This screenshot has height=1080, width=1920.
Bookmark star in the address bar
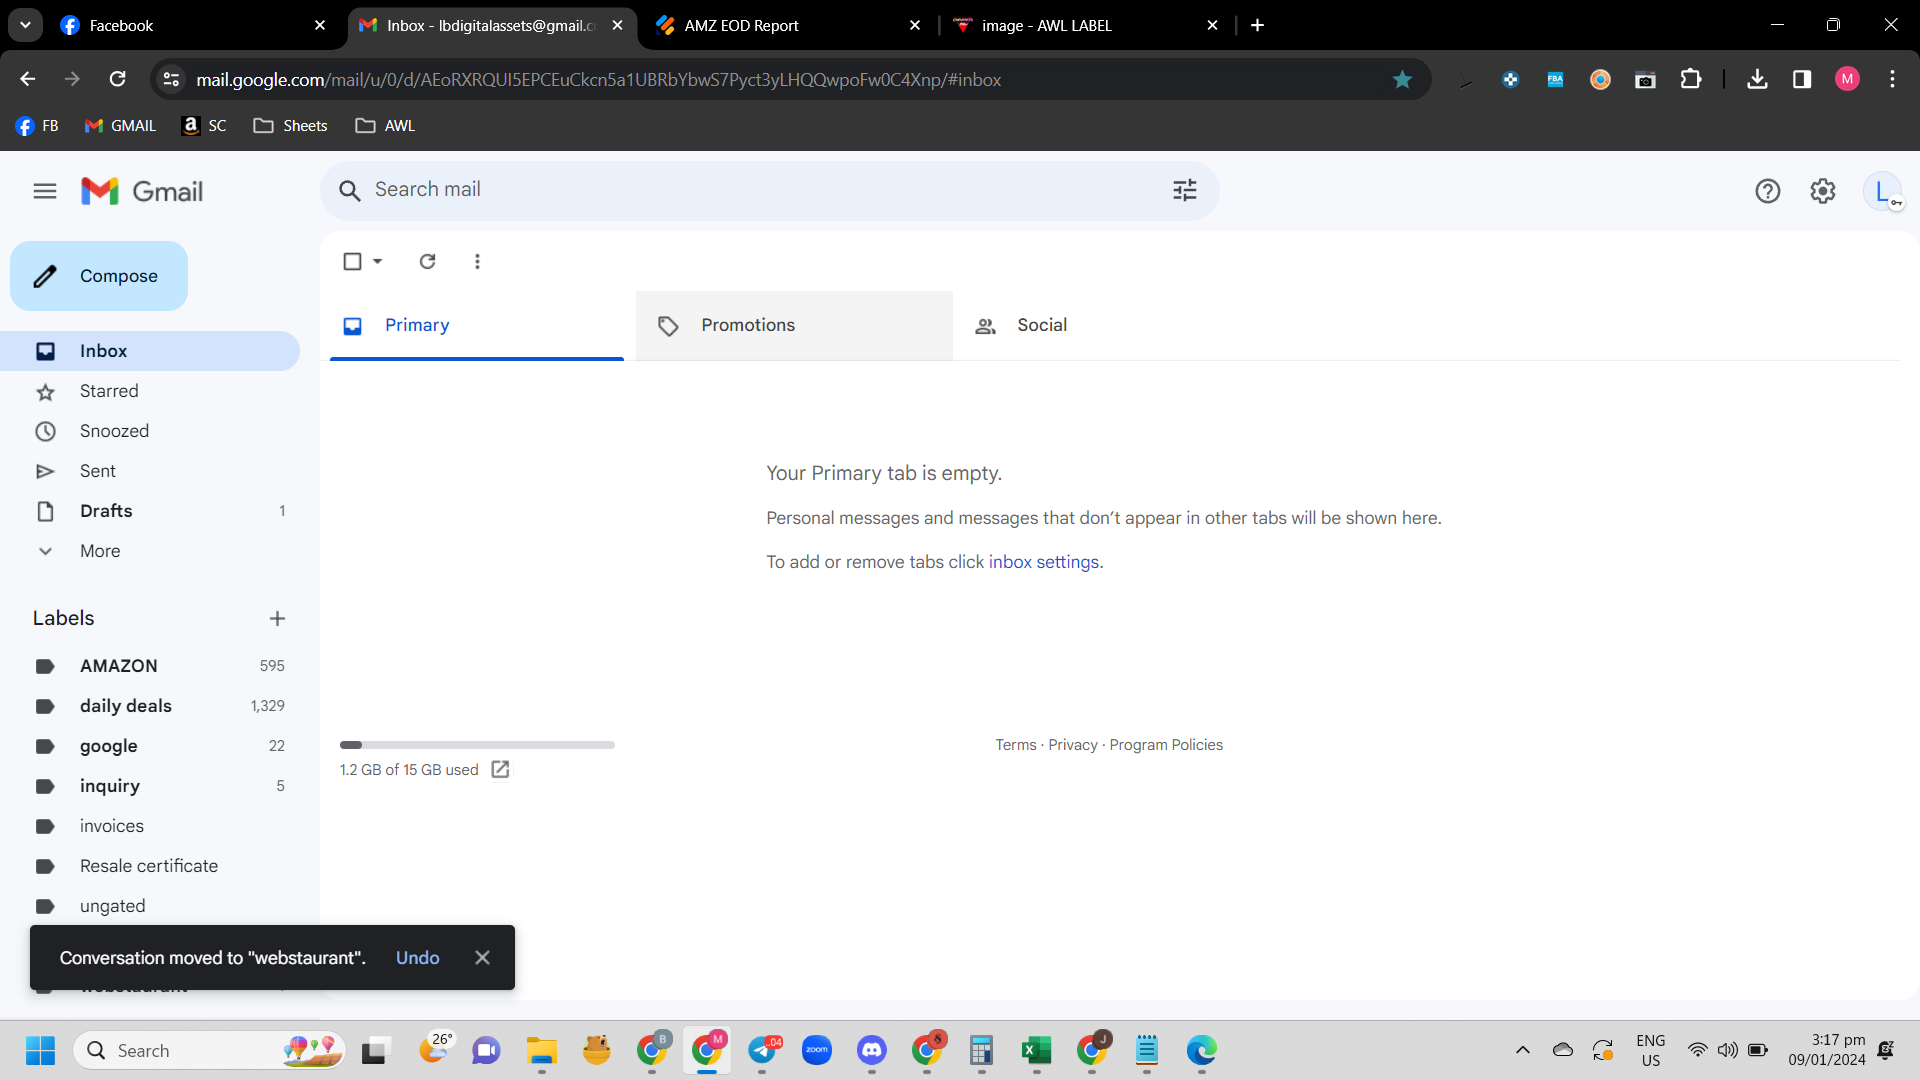(1402, 80)
